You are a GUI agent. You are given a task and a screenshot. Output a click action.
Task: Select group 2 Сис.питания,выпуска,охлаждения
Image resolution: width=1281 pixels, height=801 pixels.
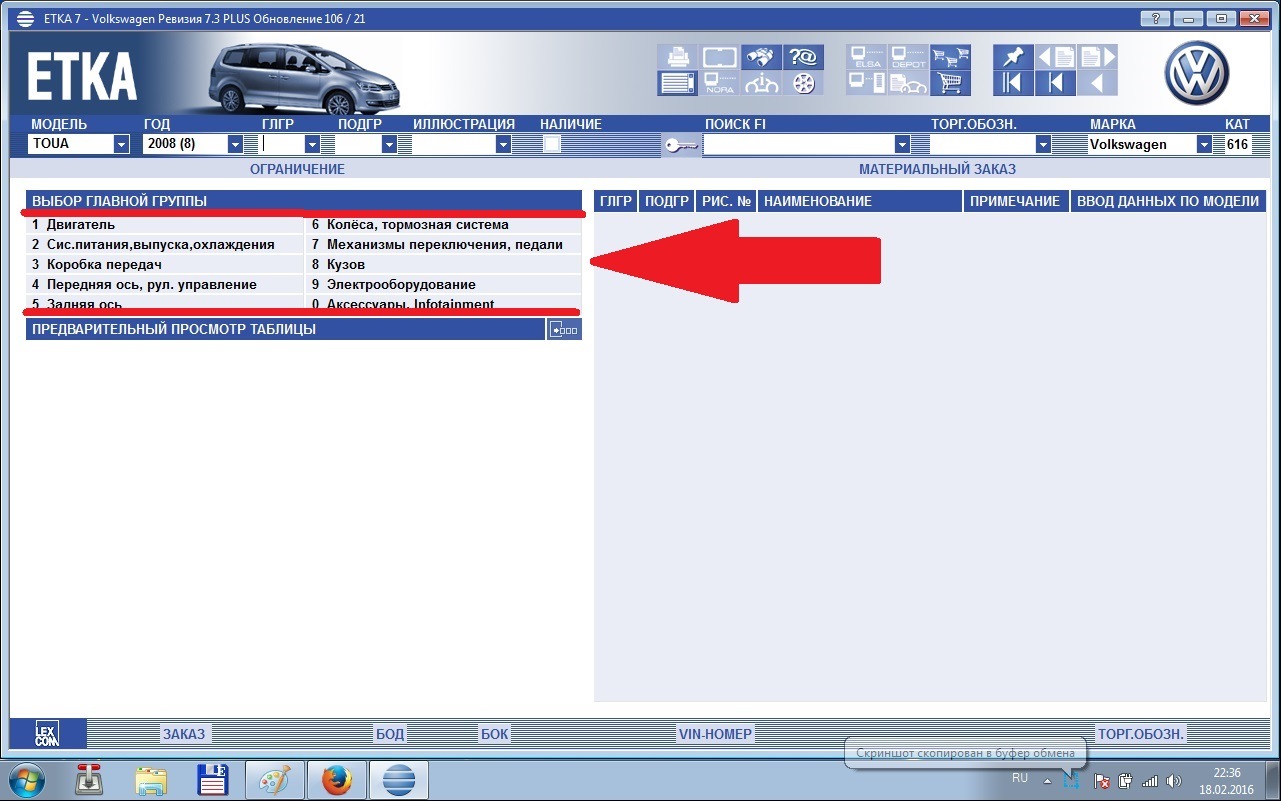pos(165,245)
